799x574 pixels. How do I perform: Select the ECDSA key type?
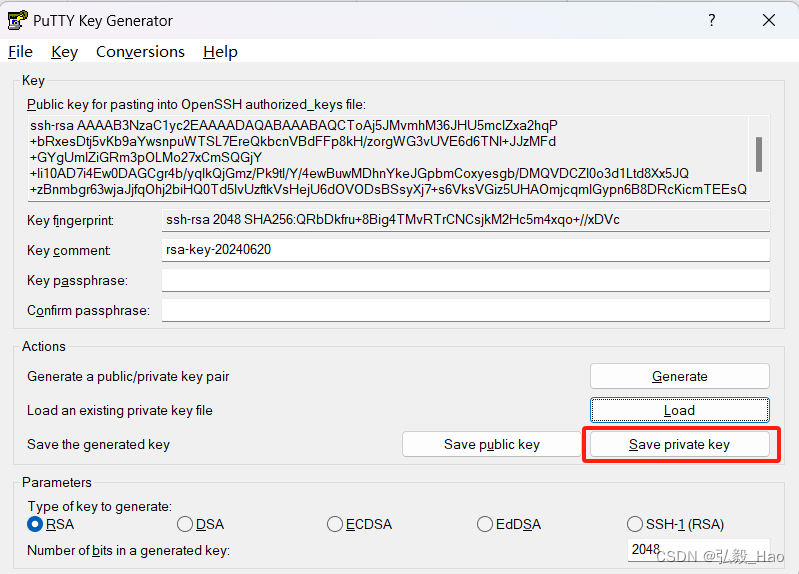pyautogui.click(x=336, y=524)
